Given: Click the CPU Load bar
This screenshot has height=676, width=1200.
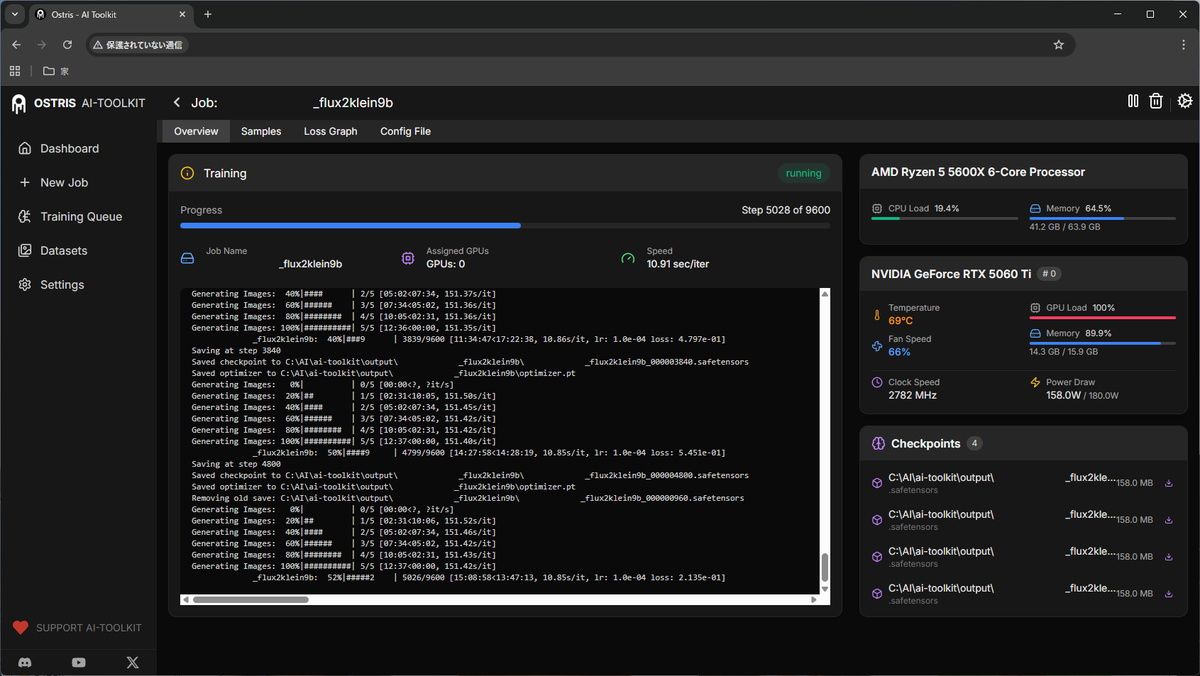Looking at the screenshot, I should (x=945, y=218).
